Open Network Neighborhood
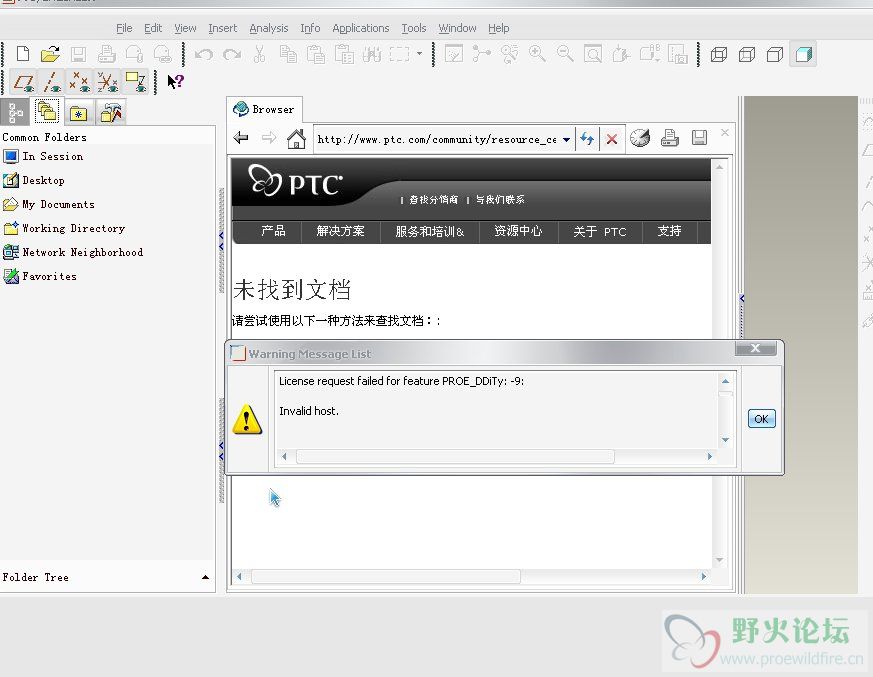 pos(73,252)
